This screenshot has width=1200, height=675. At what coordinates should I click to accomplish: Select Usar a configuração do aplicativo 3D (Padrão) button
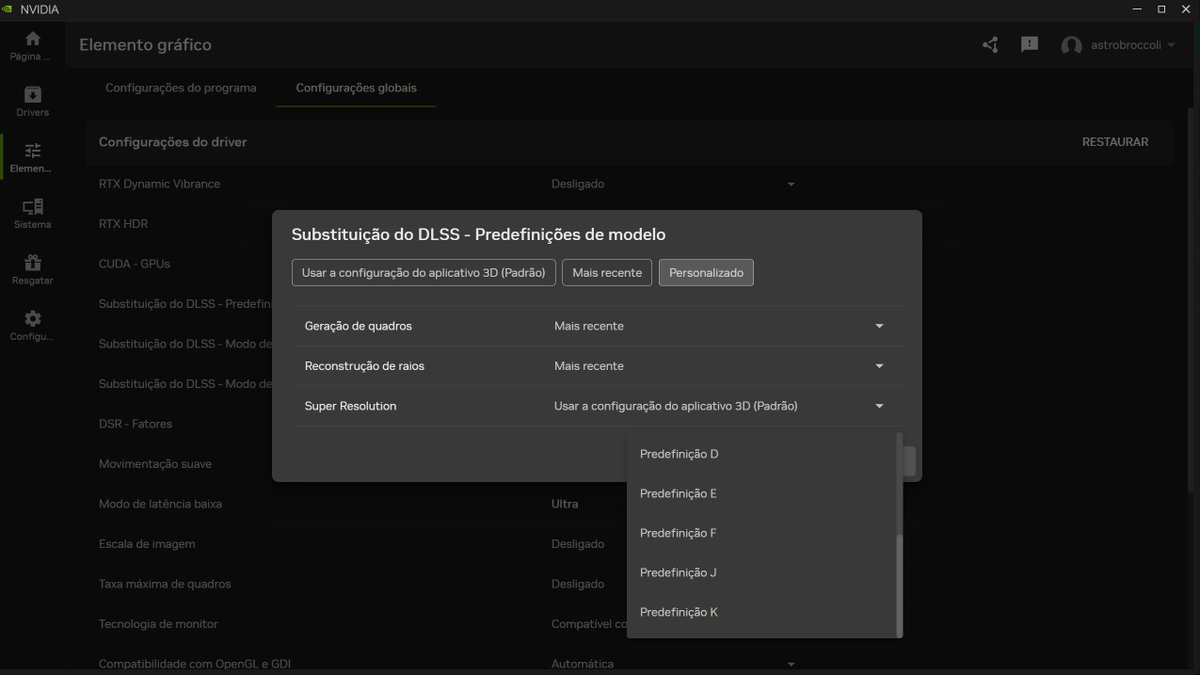pos(424,273)
